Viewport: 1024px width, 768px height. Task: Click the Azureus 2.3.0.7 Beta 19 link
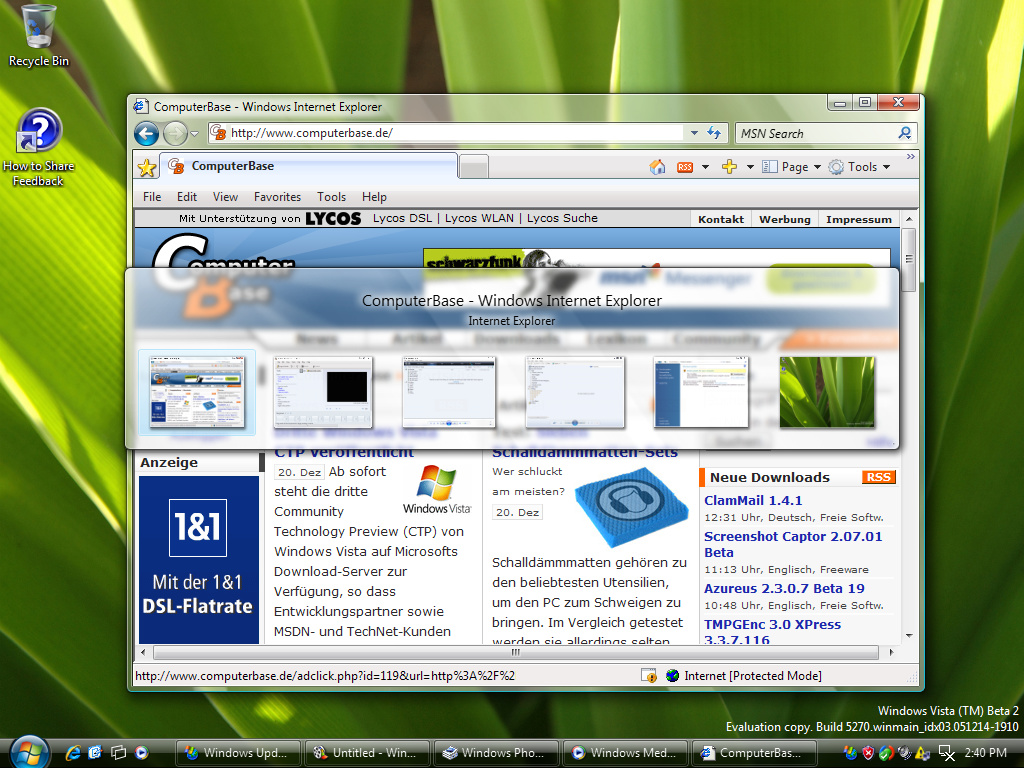[784, 588]
